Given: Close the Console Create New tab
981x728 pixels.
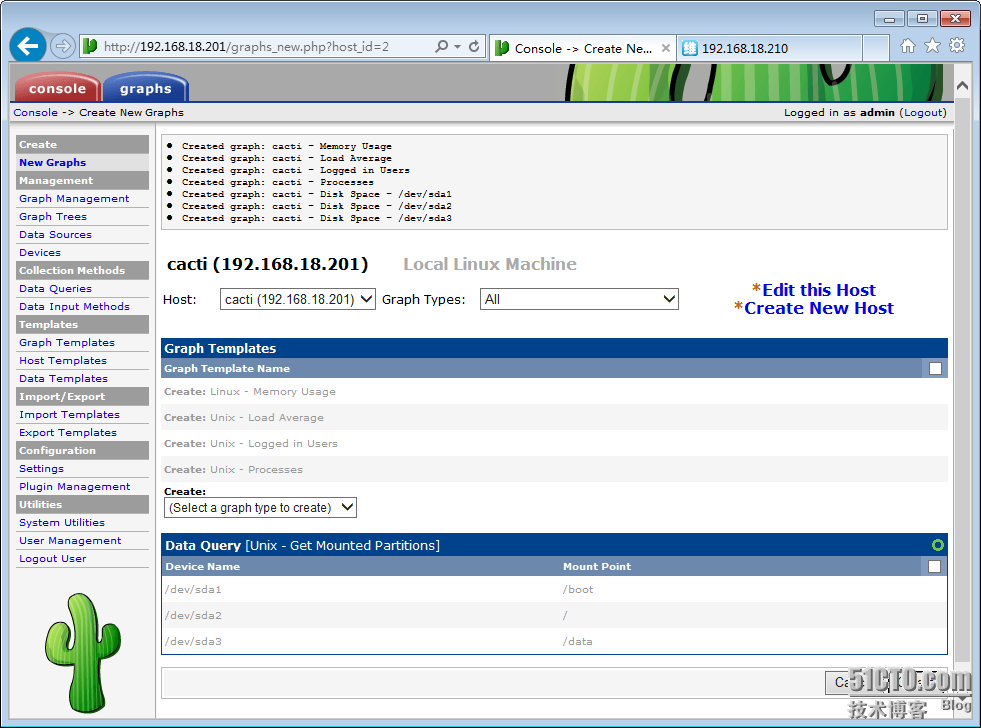Looking at the screenshot, I should [x=666, y=48].
